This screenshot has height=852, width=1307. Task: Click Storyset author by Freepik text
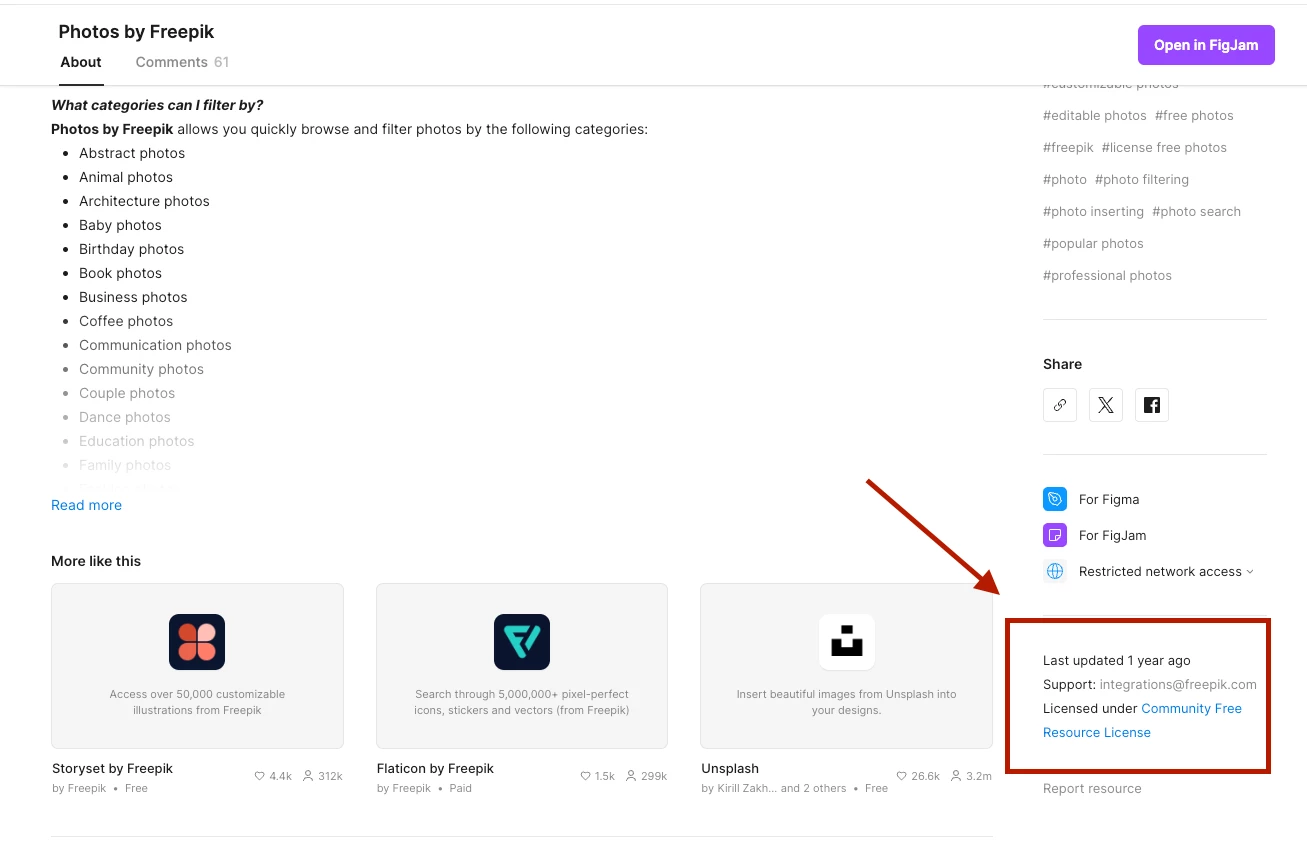(x=79, y=788)
